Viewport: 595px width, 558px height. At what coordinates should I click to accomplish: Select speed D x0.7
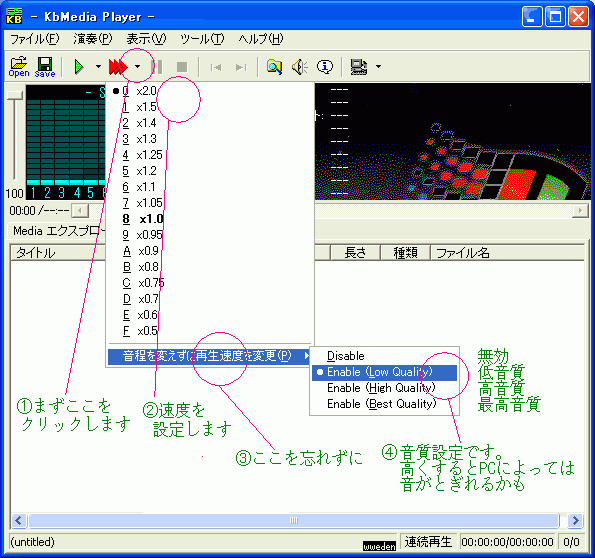tap(210, 299)
